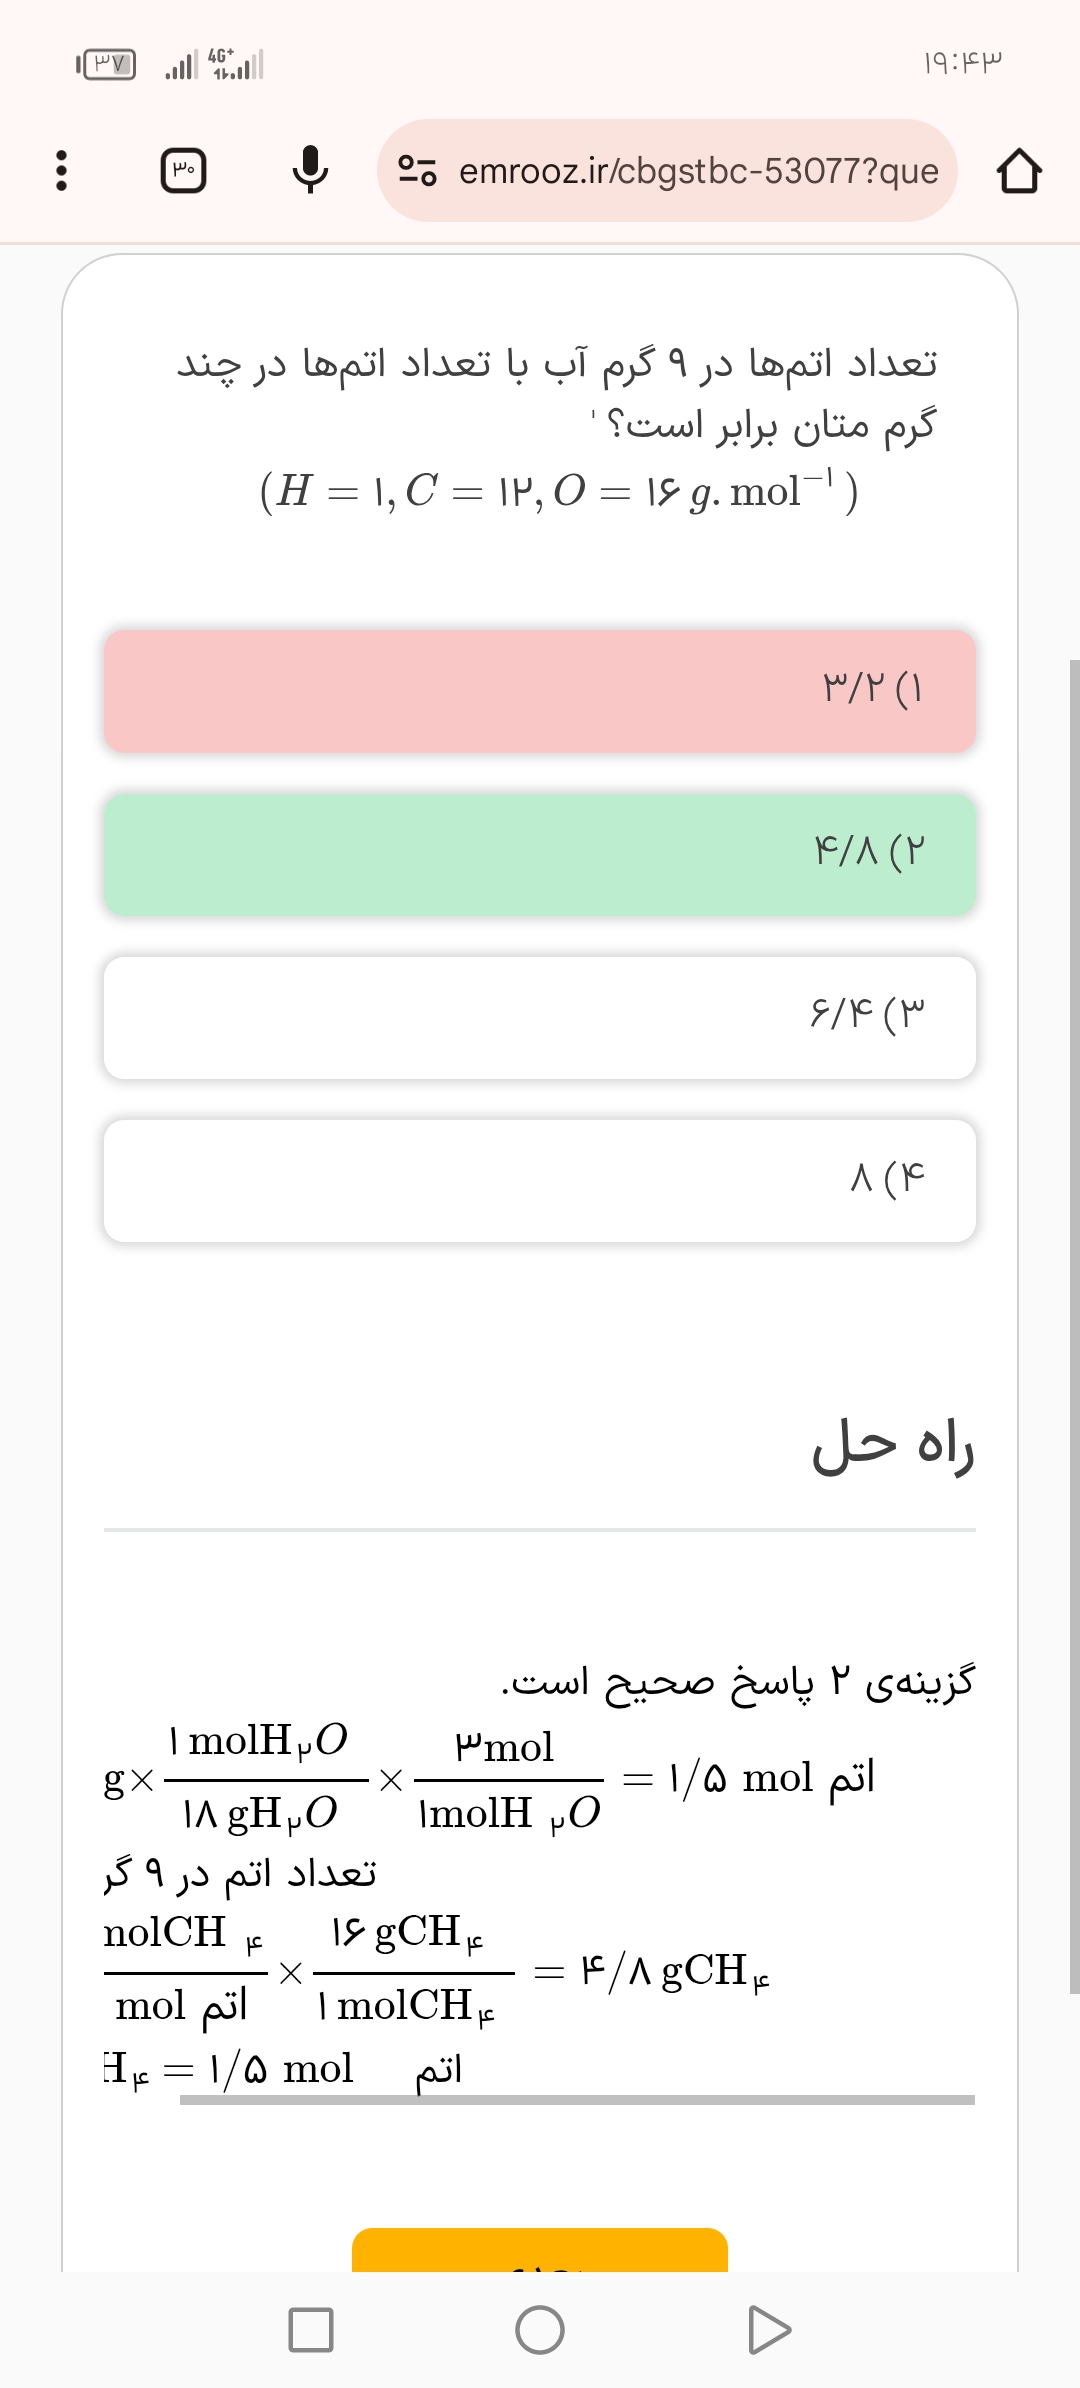Open browser three-dot overflow menu

click(x=61, y=171)
